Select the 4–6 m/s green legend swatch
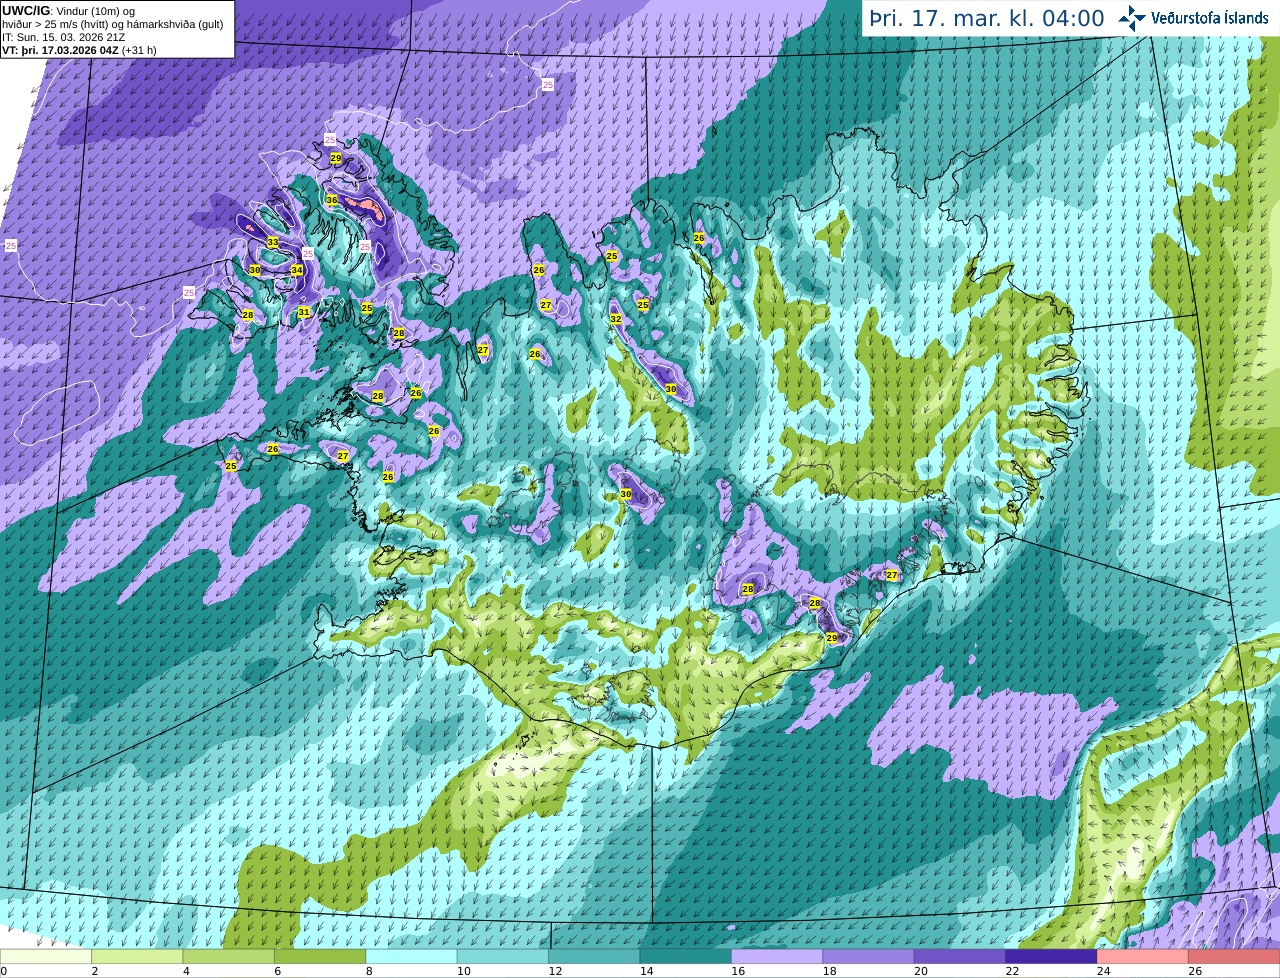This screenshot has height=978, width=1280. pos(229,956)
